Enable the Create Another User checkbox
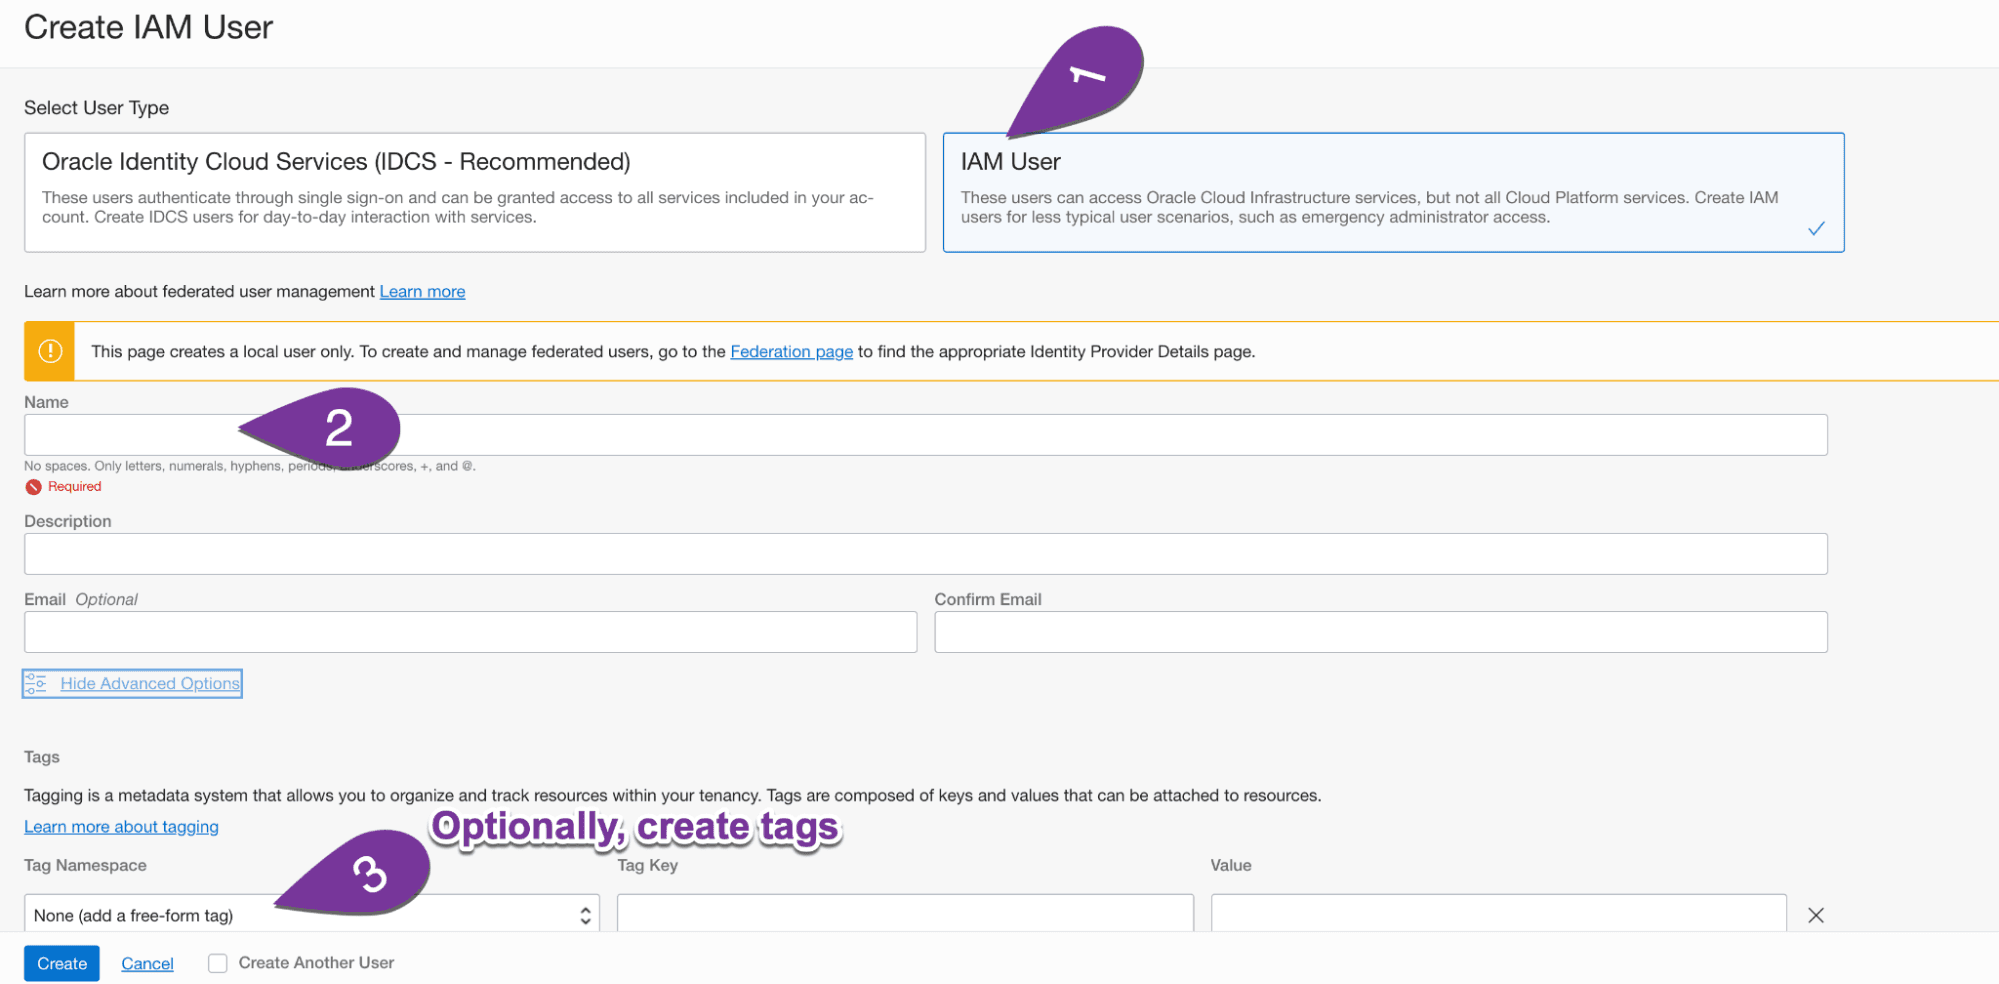Image resolution: width=1999 pixels, height=984 pixels. click(x=218, y=963)
